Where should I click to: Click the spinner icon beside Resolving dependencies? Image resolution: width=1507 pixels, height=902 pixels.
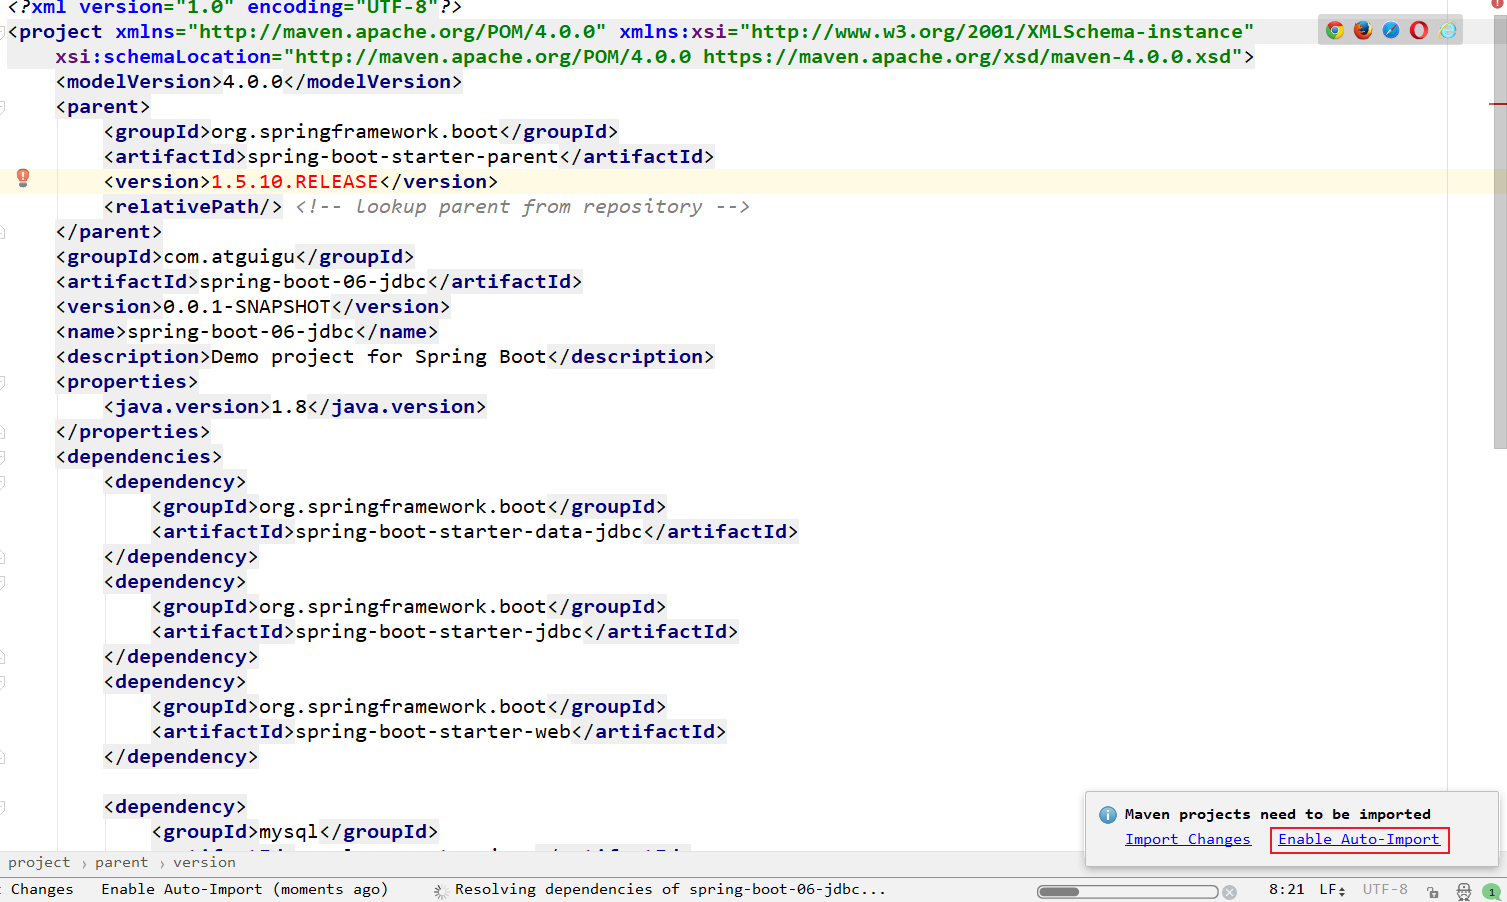pos(440,890)
